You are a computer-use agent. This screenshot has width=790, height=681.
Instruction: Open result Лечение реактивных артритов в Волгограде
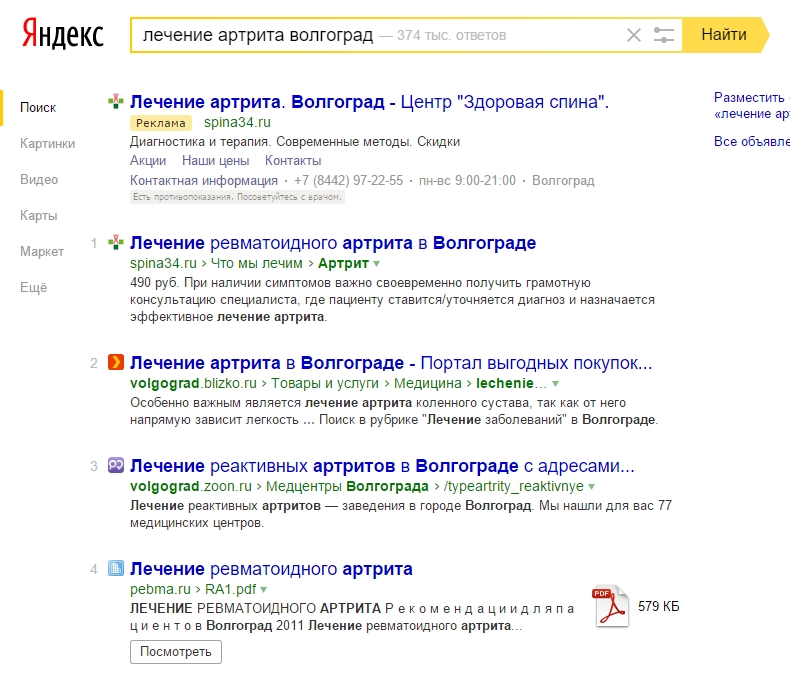[382, 466]
